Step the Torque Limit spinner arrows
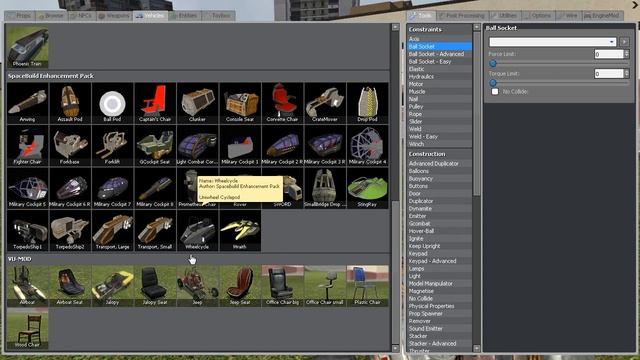Screen dimensions: 640x360 [x=627, y=73]
